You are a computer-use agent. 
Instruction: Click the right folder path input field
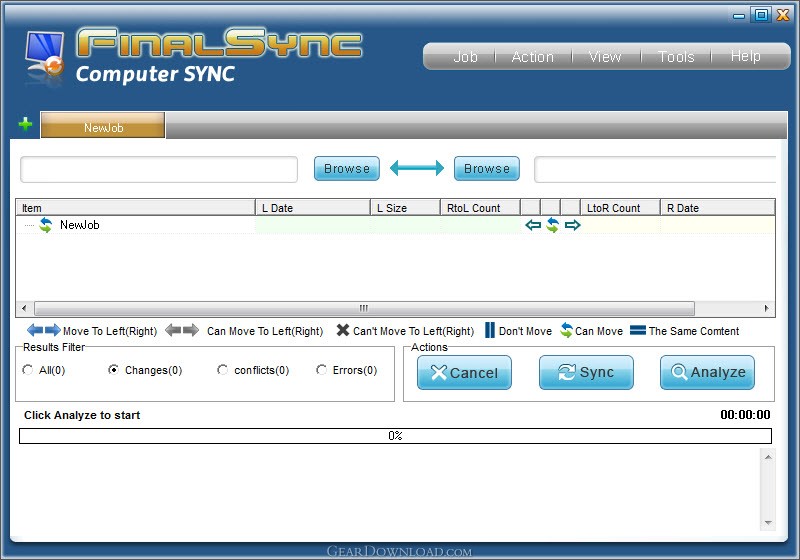click(655, 169)
